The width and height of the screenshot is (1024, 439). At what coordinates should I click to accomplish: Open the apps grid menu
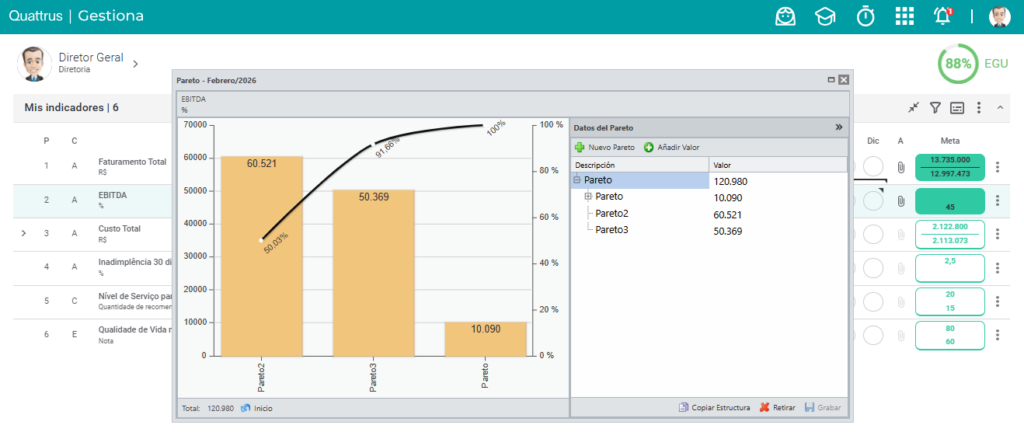click(904, 16)
